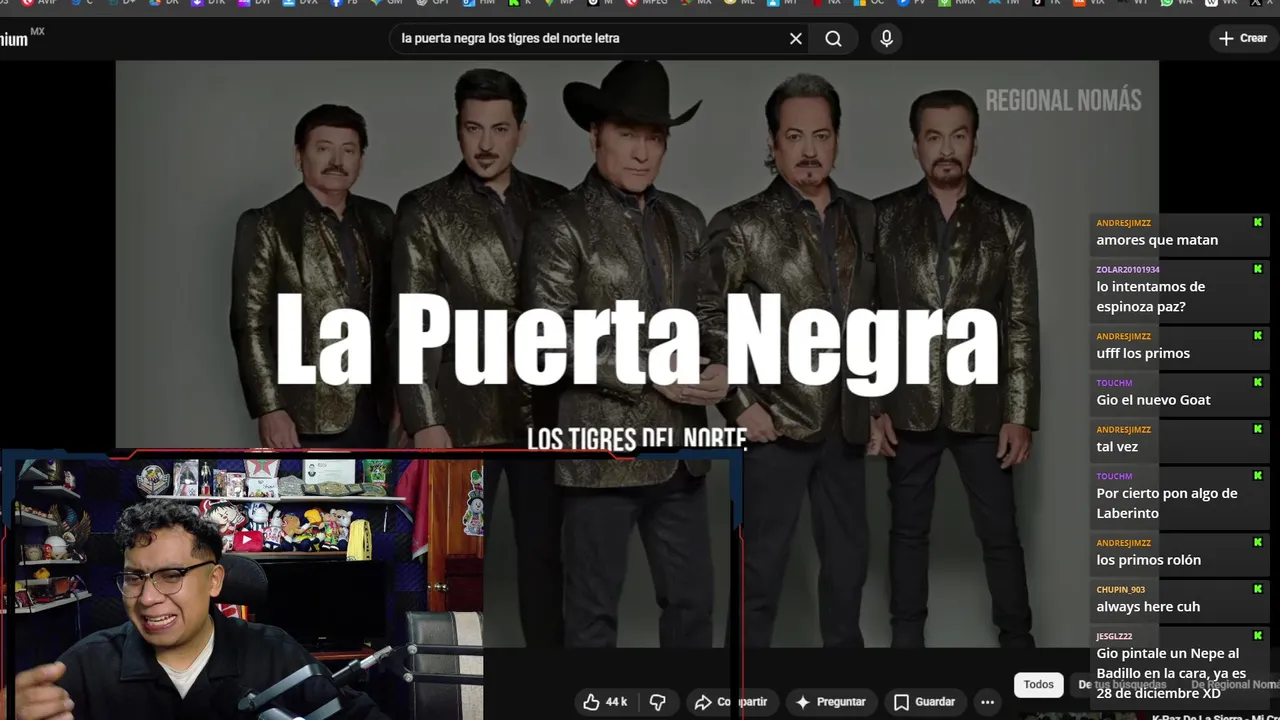
Task: Click chat message 'lo intentamos de espinoza paz?'
Action: [x=1150, y=297]
